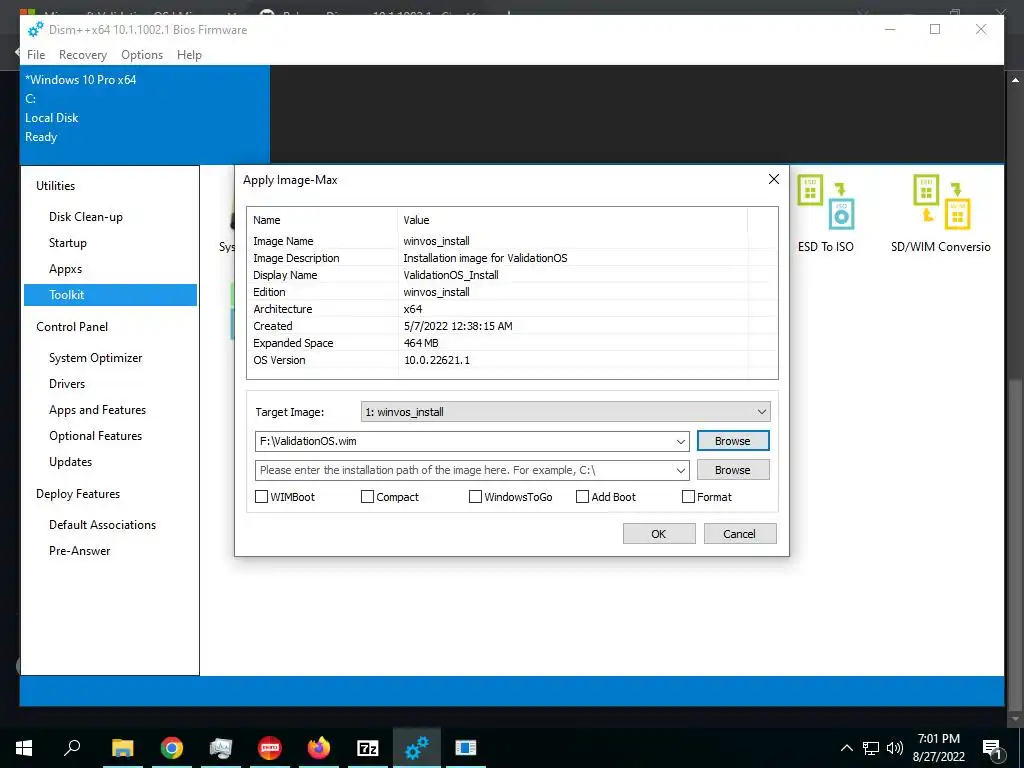Open dropdown for F:\ValidationOS.wim path

click(x=680, y=441)
